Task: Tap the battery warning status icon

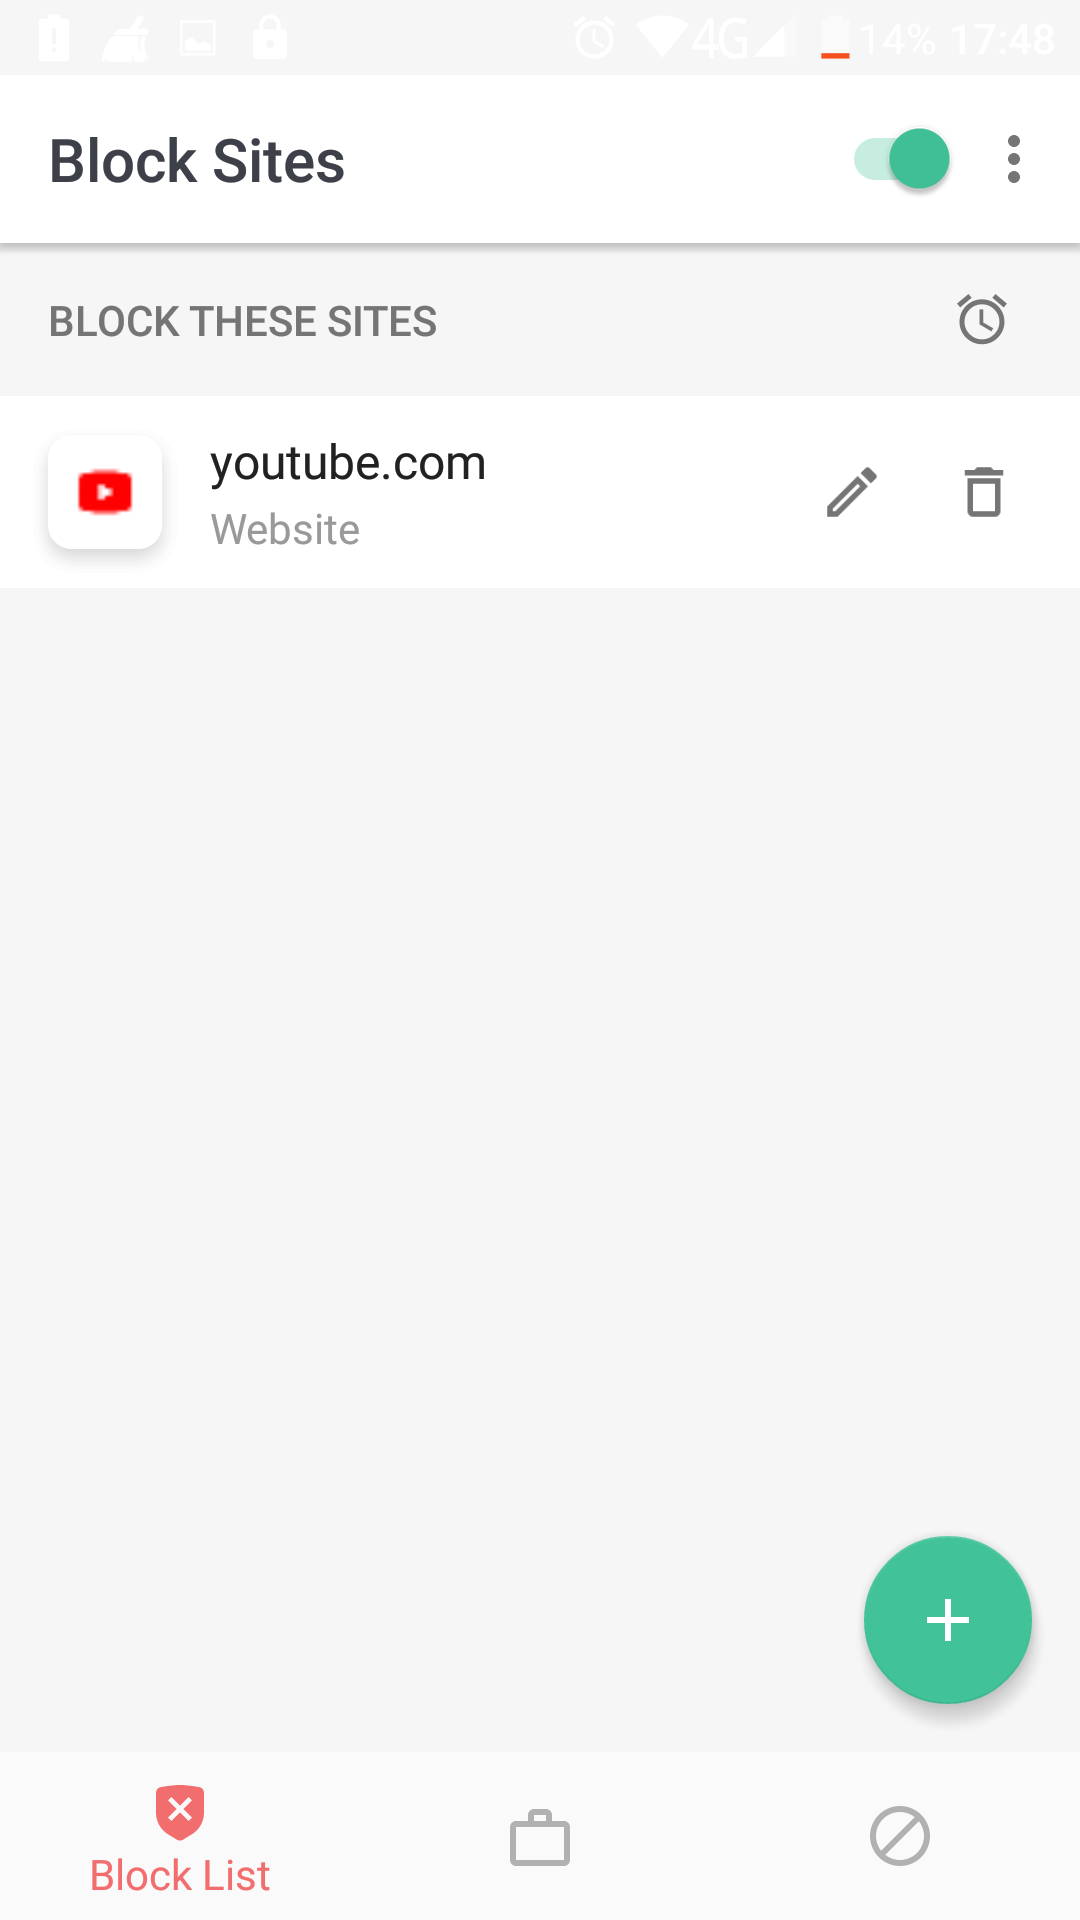Action: click(x=54, y=39)
